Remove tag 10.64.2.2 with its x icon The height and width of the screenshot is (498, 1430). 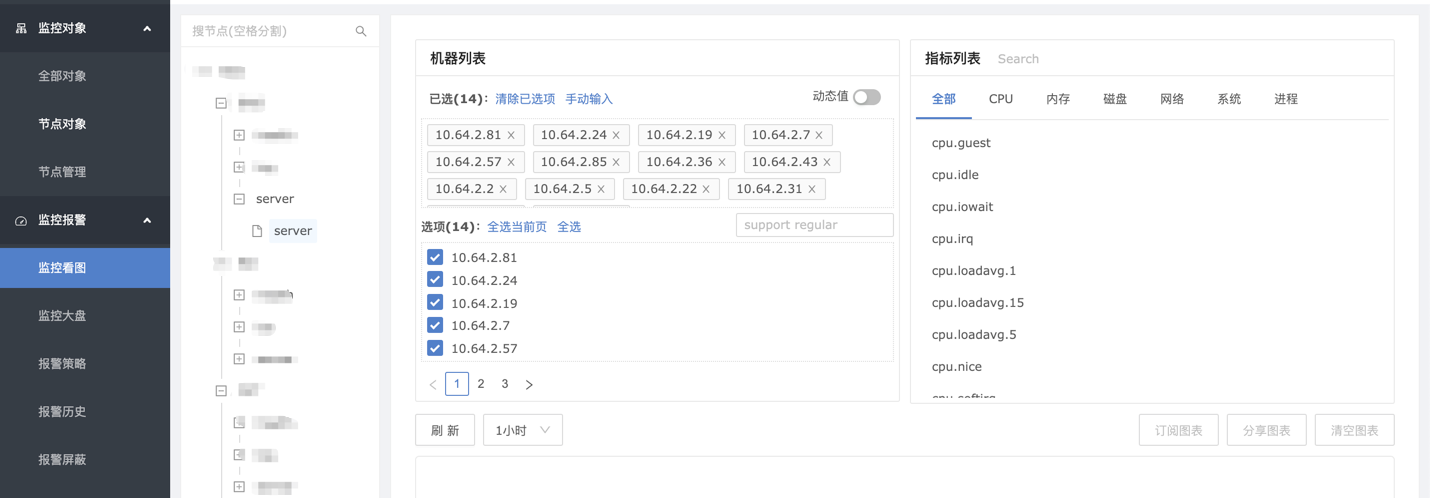[503, 189]
